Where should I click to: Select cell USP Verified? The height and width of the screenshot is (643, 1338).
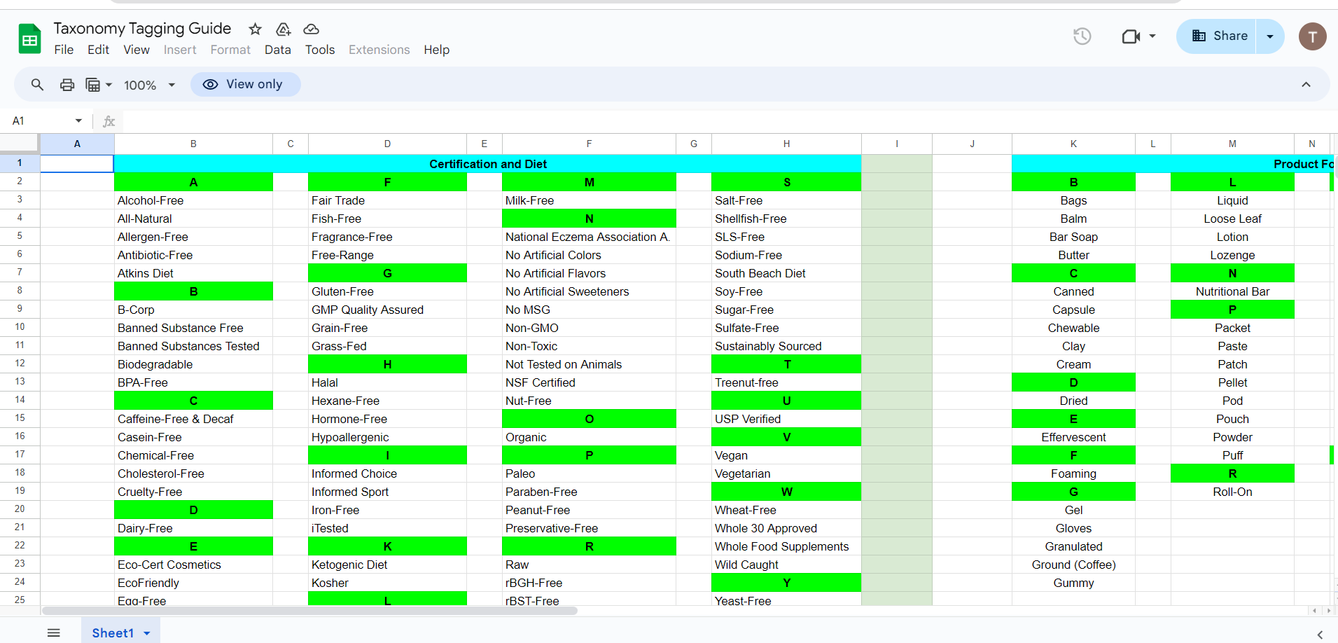pyautogui.click(x=786, y=419)
